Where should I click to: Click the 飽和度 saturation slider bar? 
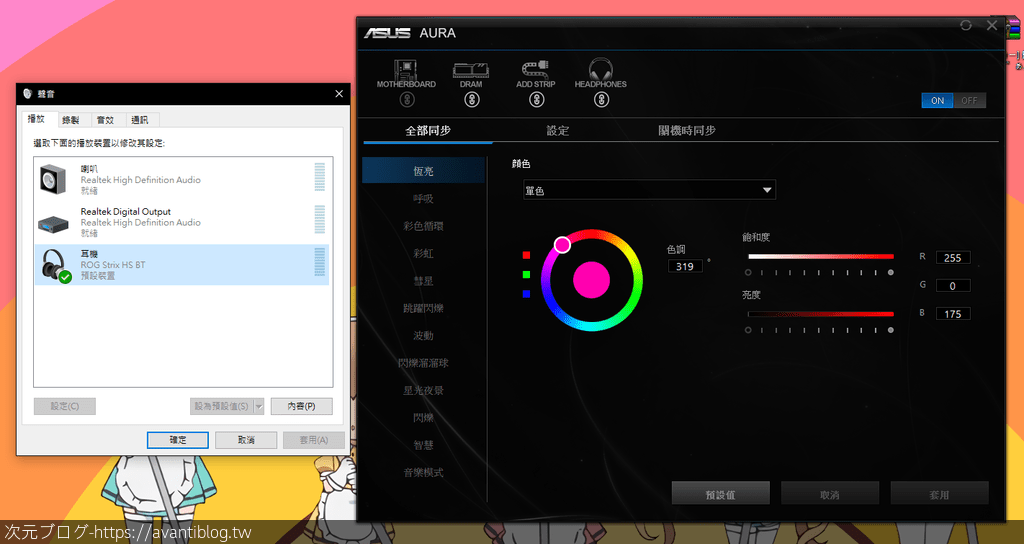click(820, 257)
